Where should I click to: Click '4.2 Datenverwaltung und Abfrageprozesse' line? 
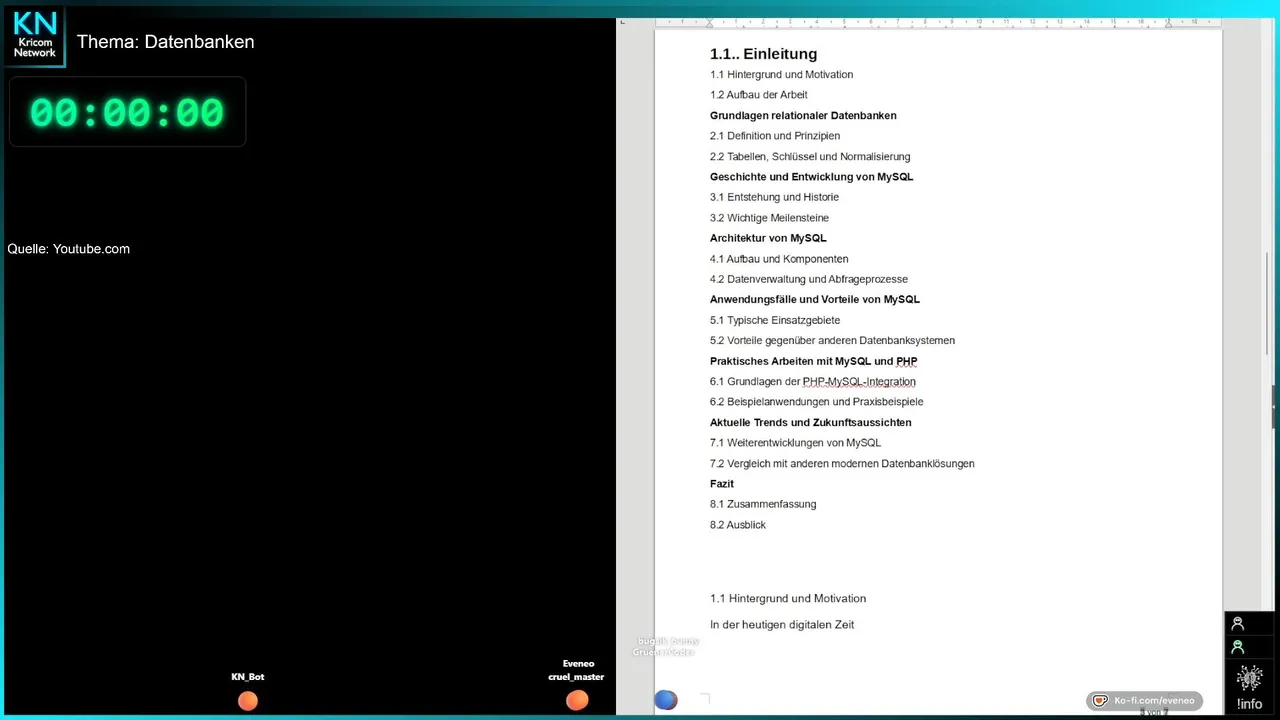click(809, 279)
